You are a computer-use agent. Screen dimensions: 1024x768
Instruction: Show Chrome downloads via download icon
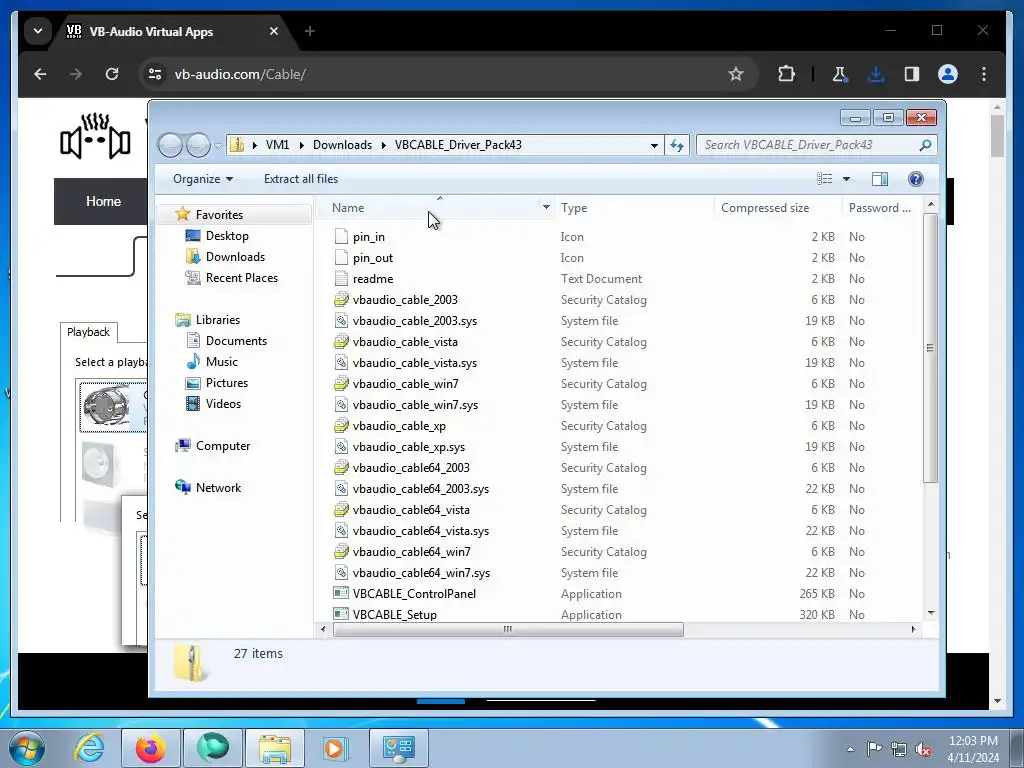point(876,74)
